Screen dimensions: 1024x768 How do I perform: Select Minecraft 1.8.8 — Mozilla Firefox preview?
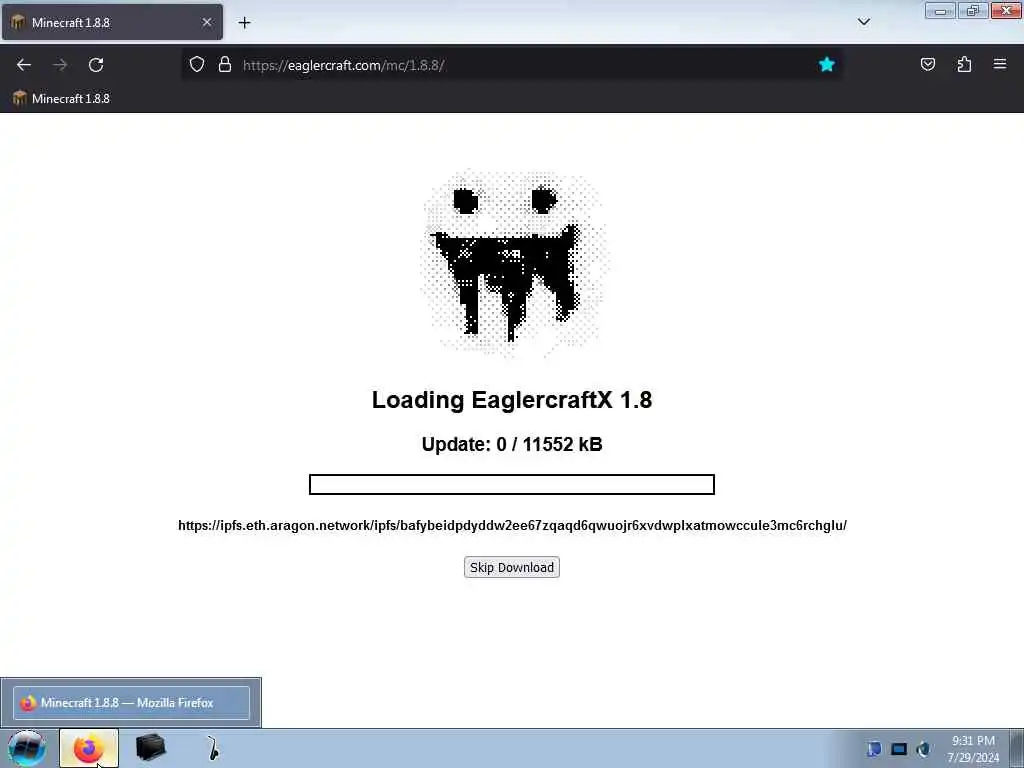(x=131, y=703)
